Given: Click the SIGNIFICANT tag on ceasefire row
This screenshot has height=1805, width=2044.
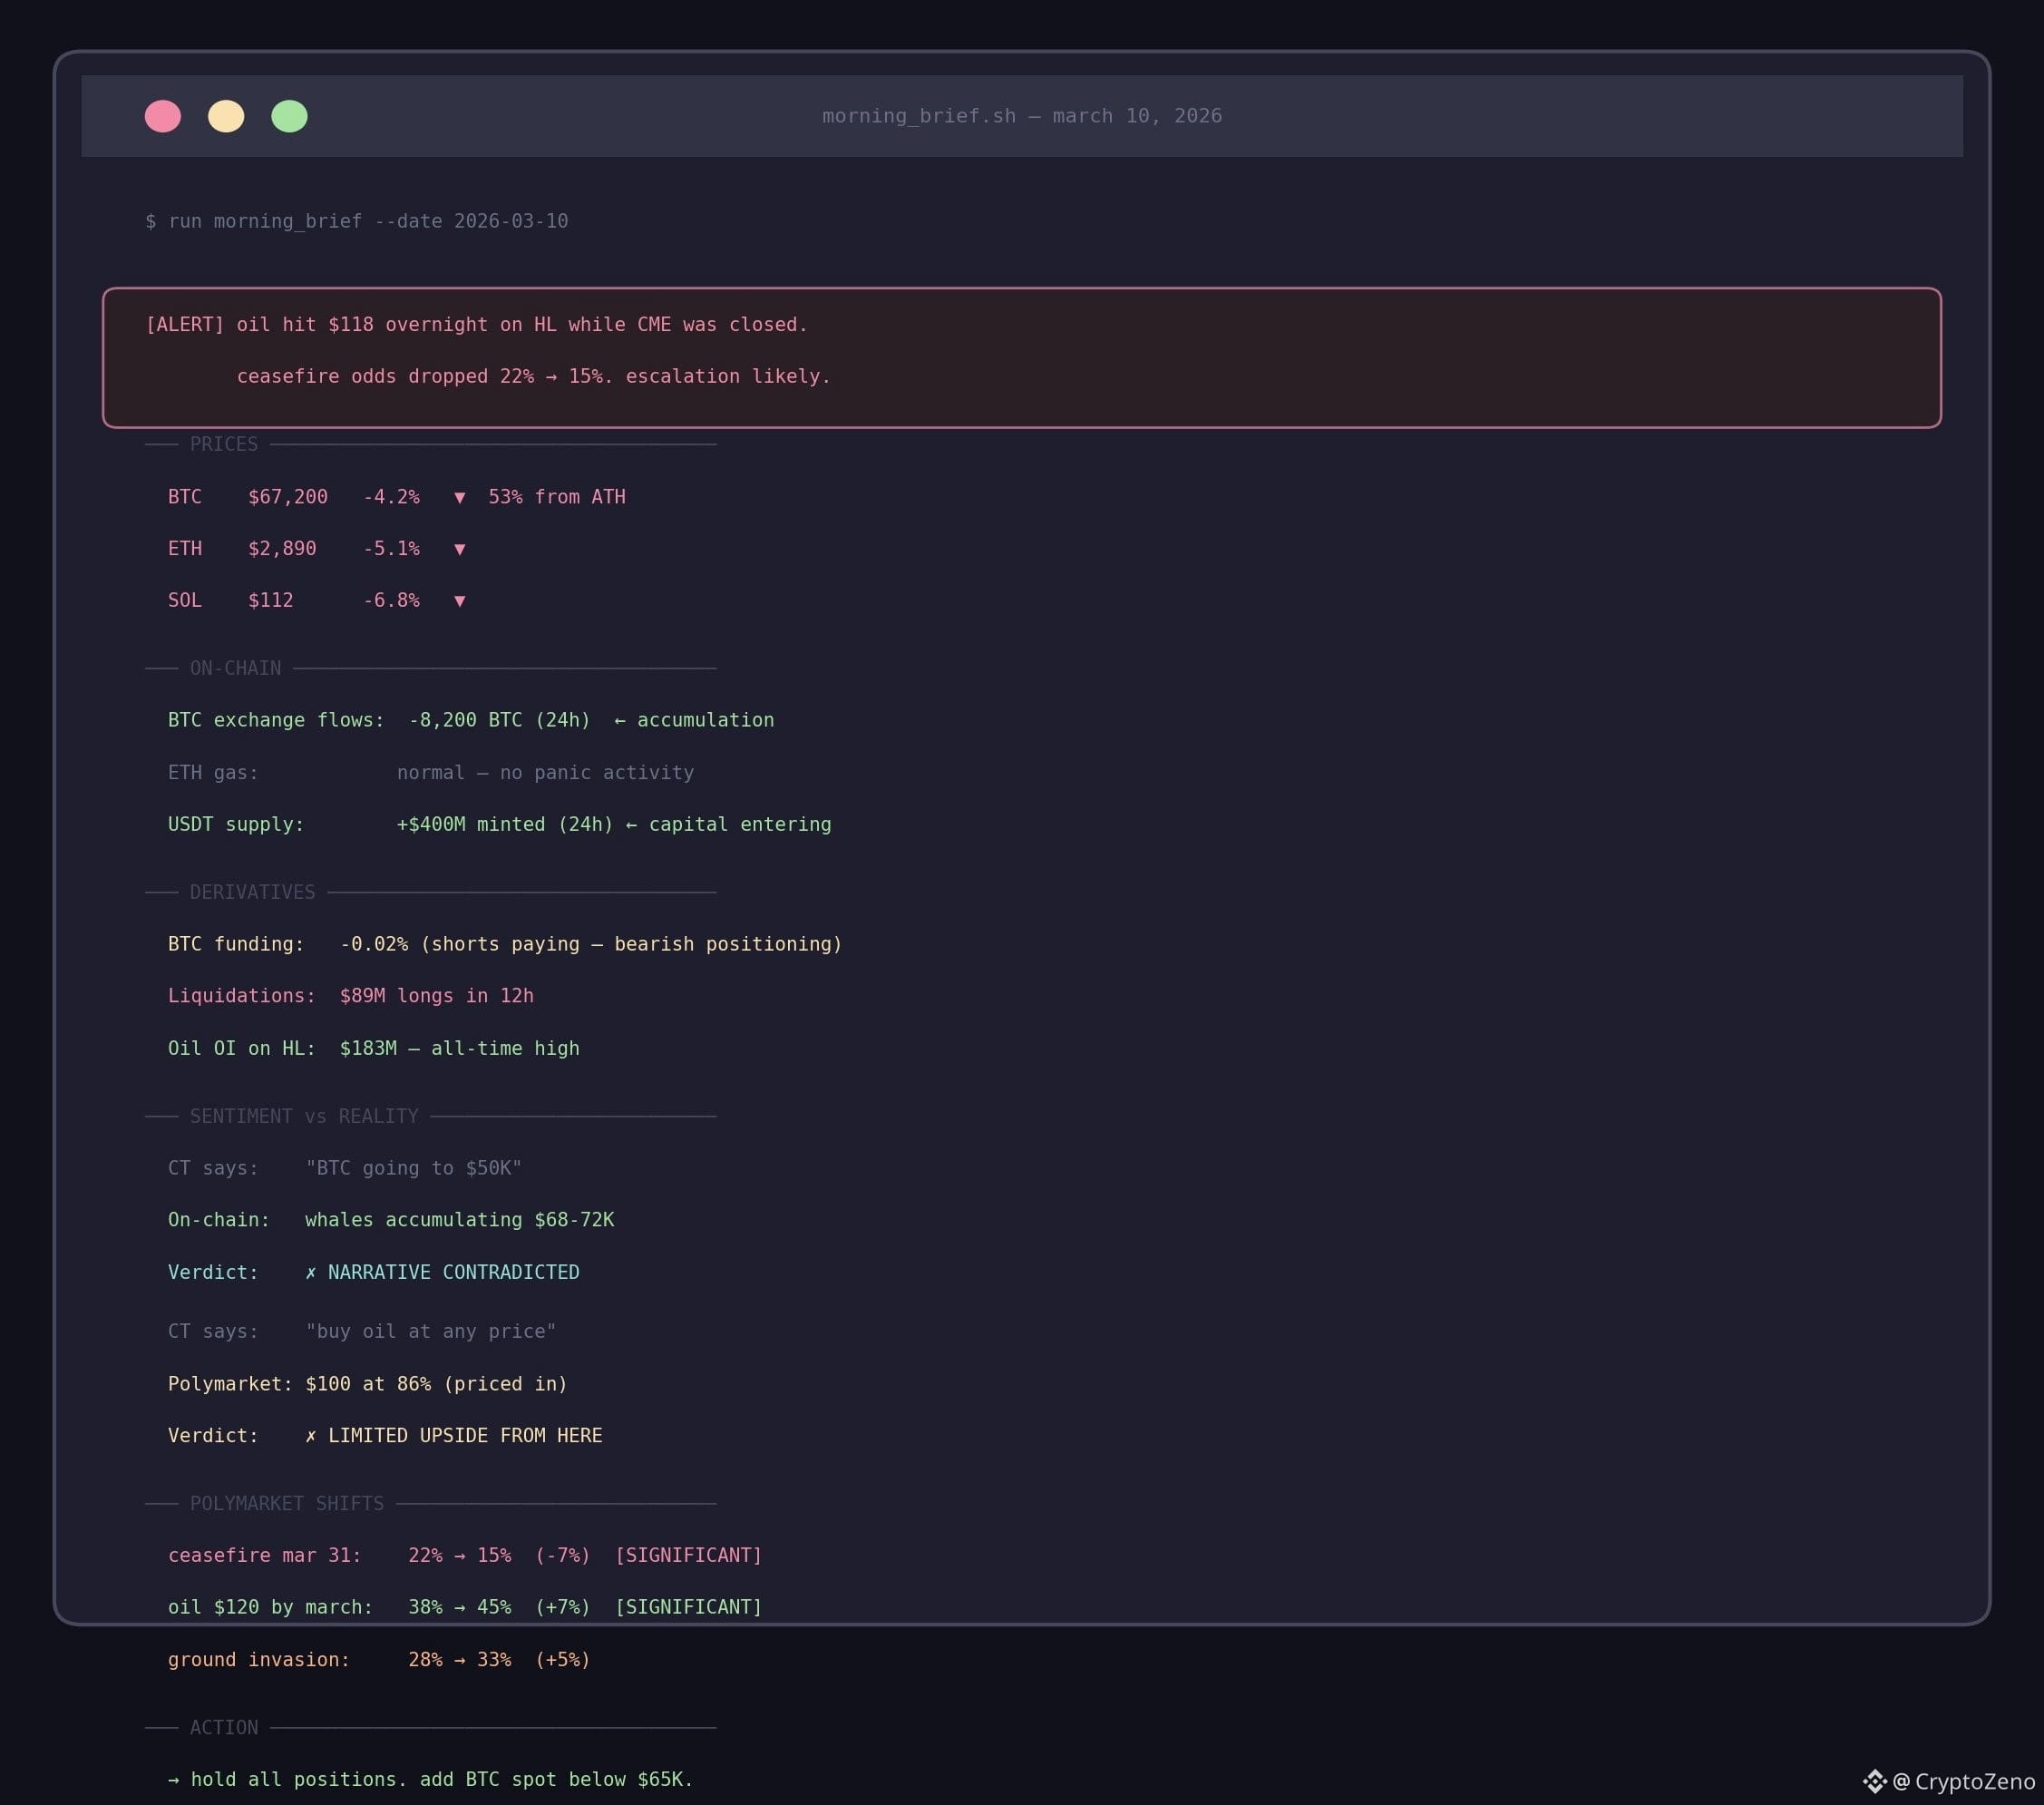Looking at the screenshot, I should (x=688, y=1555).
